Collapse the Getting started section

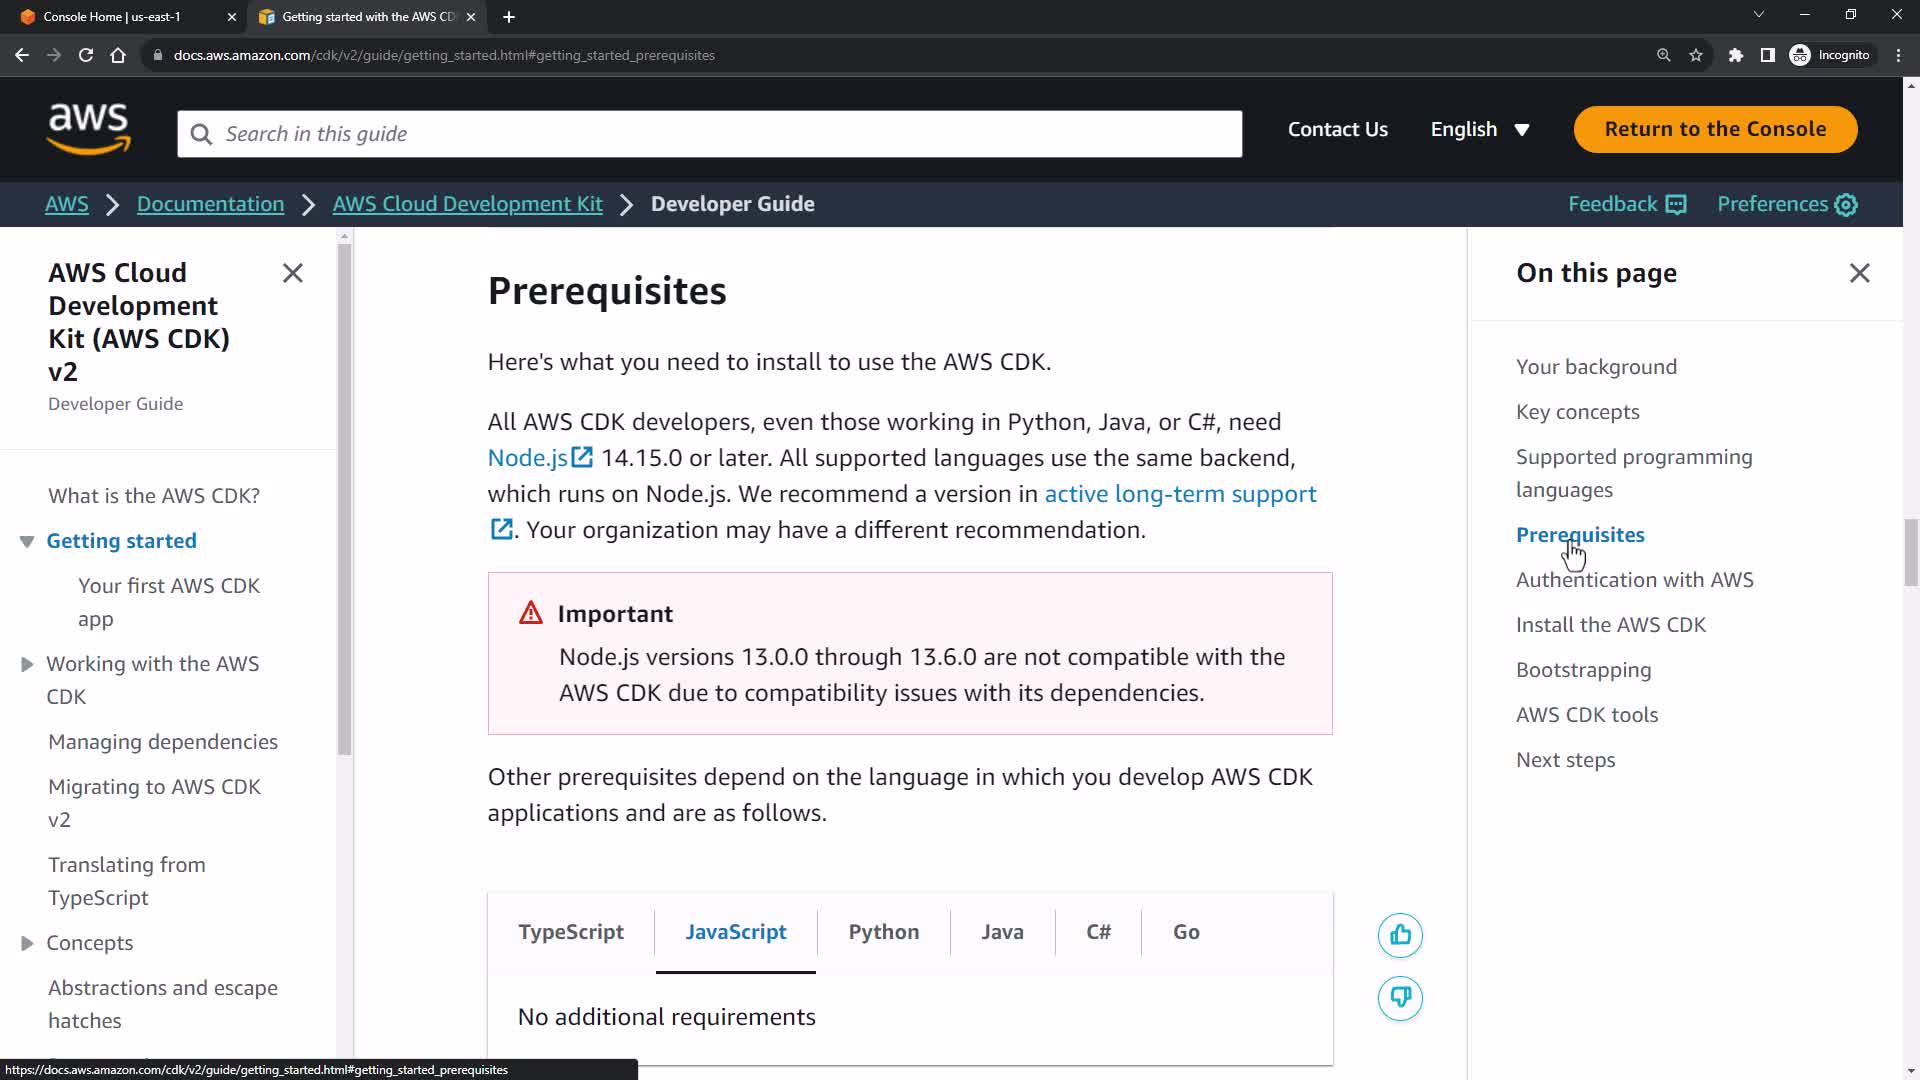(27, 541)
